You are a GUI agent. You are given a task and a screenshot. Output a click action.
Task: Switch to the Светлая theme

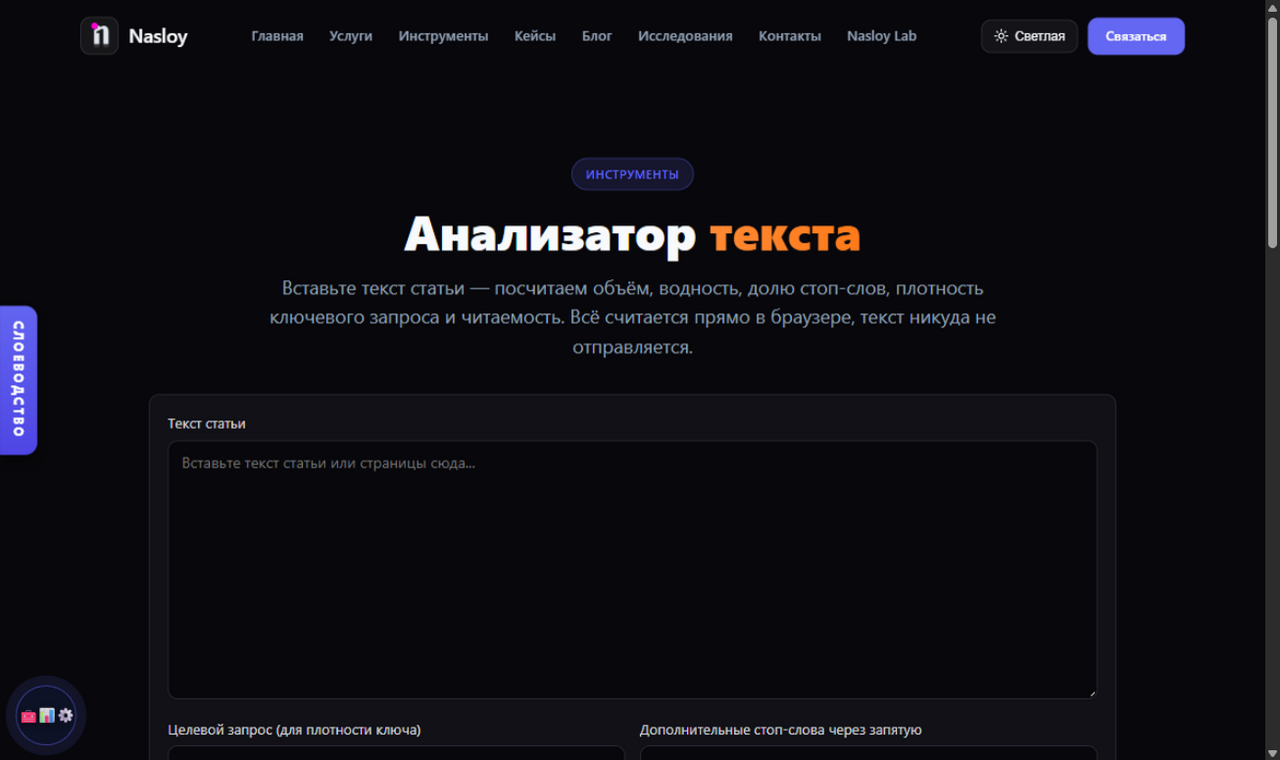[1029, 36]
